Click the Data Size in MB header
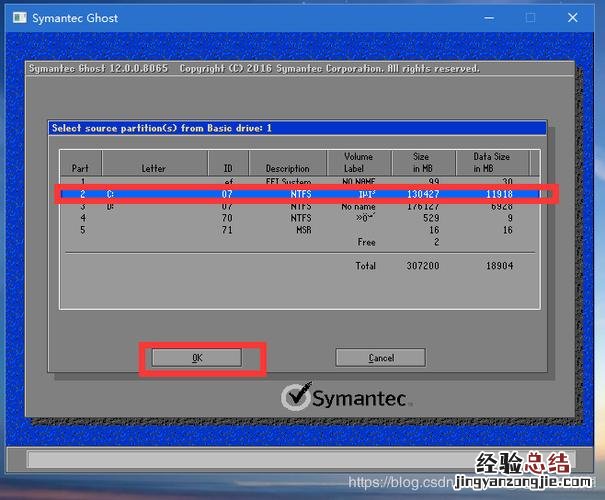The height and width of the screenshot is (500, 605). click(492, 163)
